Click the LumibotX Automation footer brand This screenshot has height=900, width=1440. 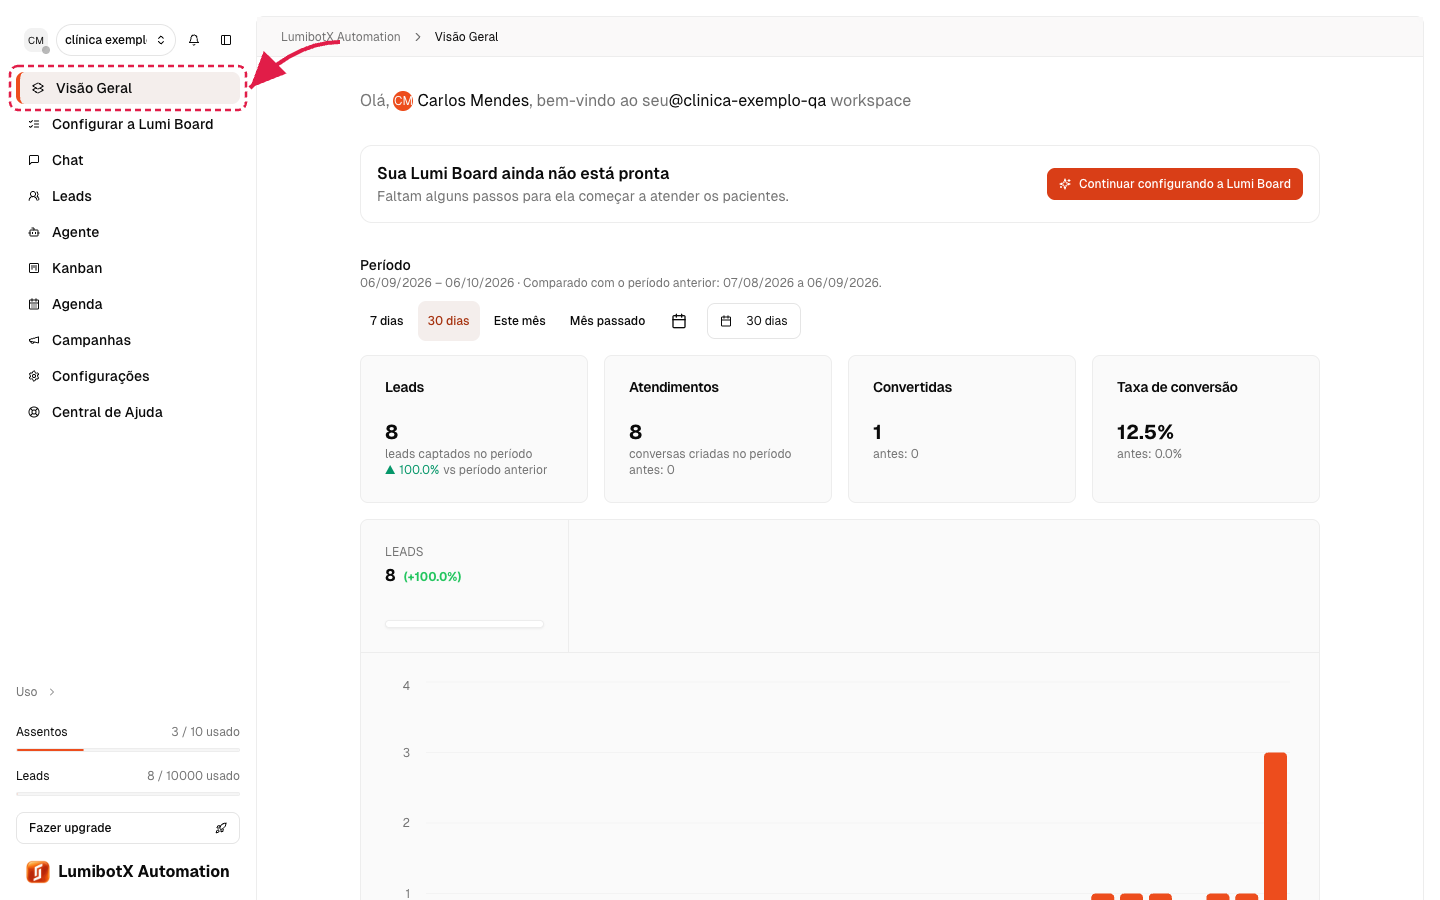point(128,872)
